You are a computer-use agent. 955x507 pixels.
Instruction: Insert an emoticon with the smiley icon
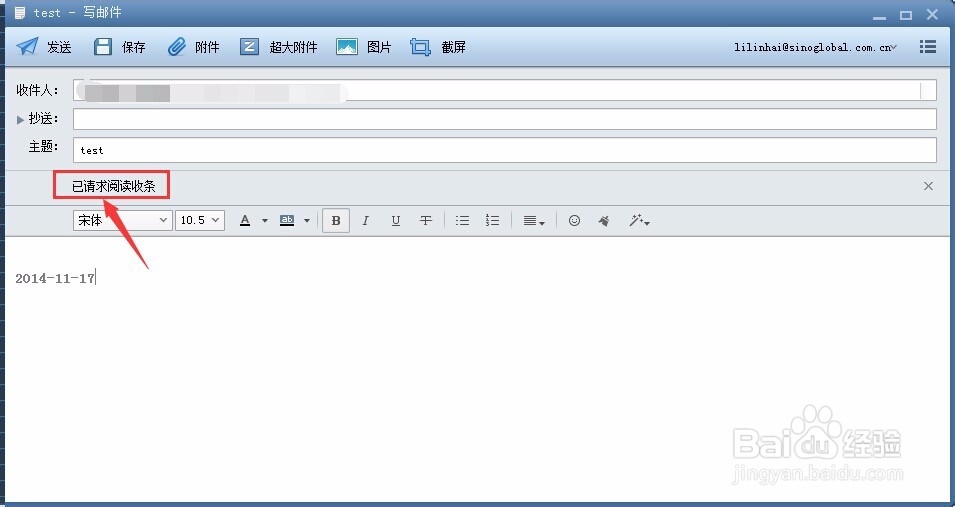[x=574, y=221]
